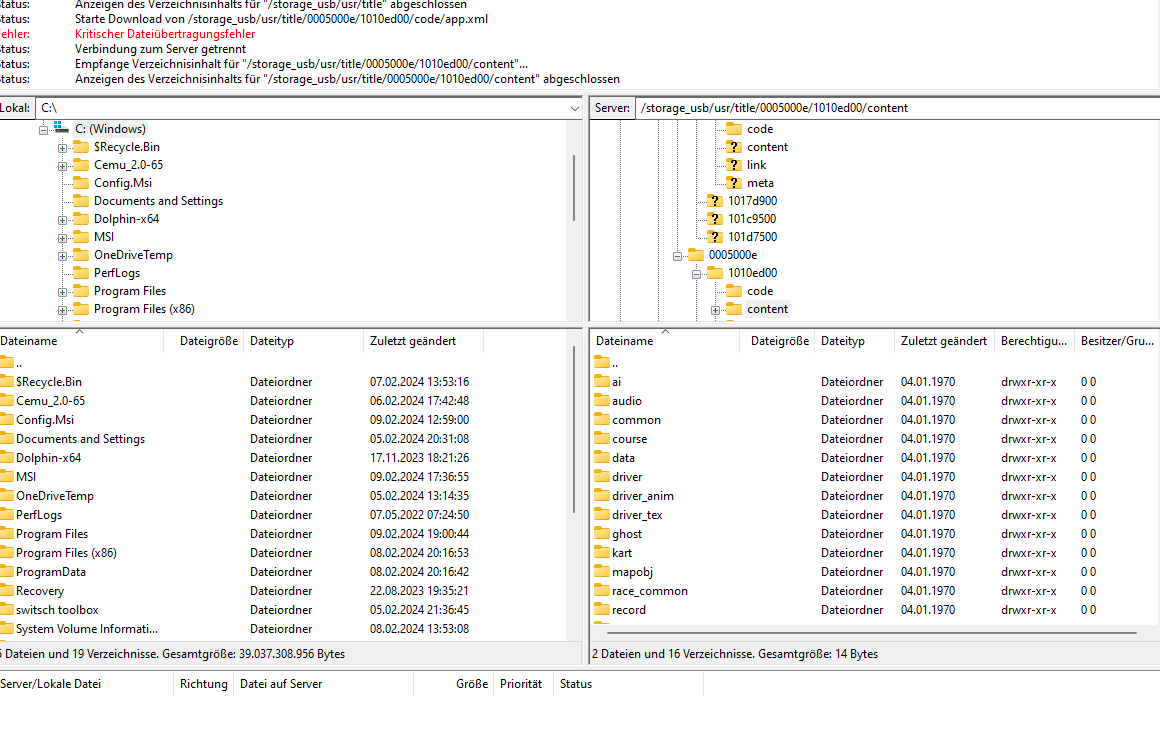Click the Documents and Settings tree folder icon
1160x750 pixels.
81,200
